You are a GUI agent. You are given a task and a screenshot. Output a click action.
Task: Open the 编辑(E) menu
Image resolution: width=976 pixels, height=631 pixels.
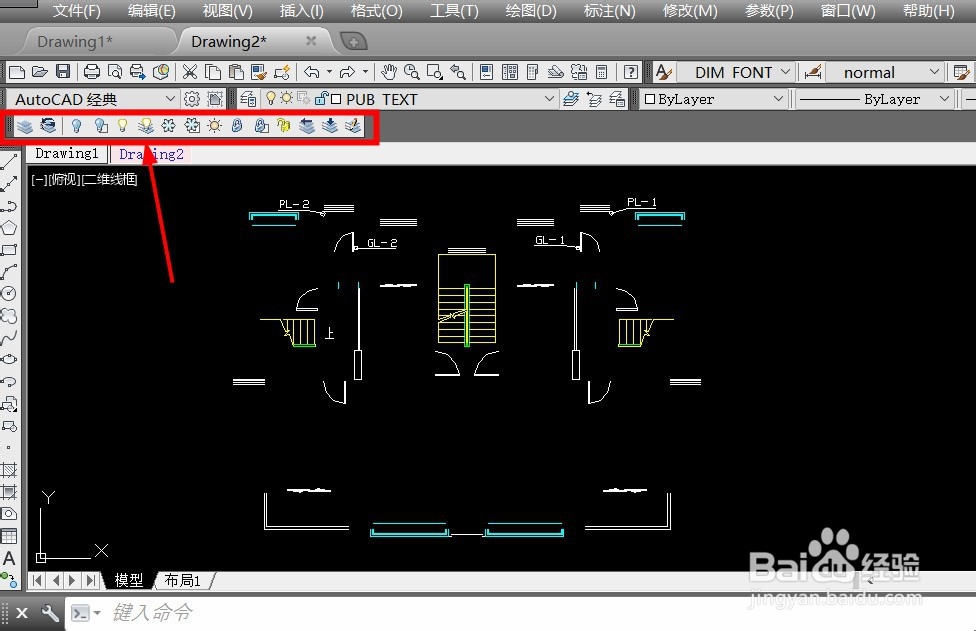pos(151,11)
